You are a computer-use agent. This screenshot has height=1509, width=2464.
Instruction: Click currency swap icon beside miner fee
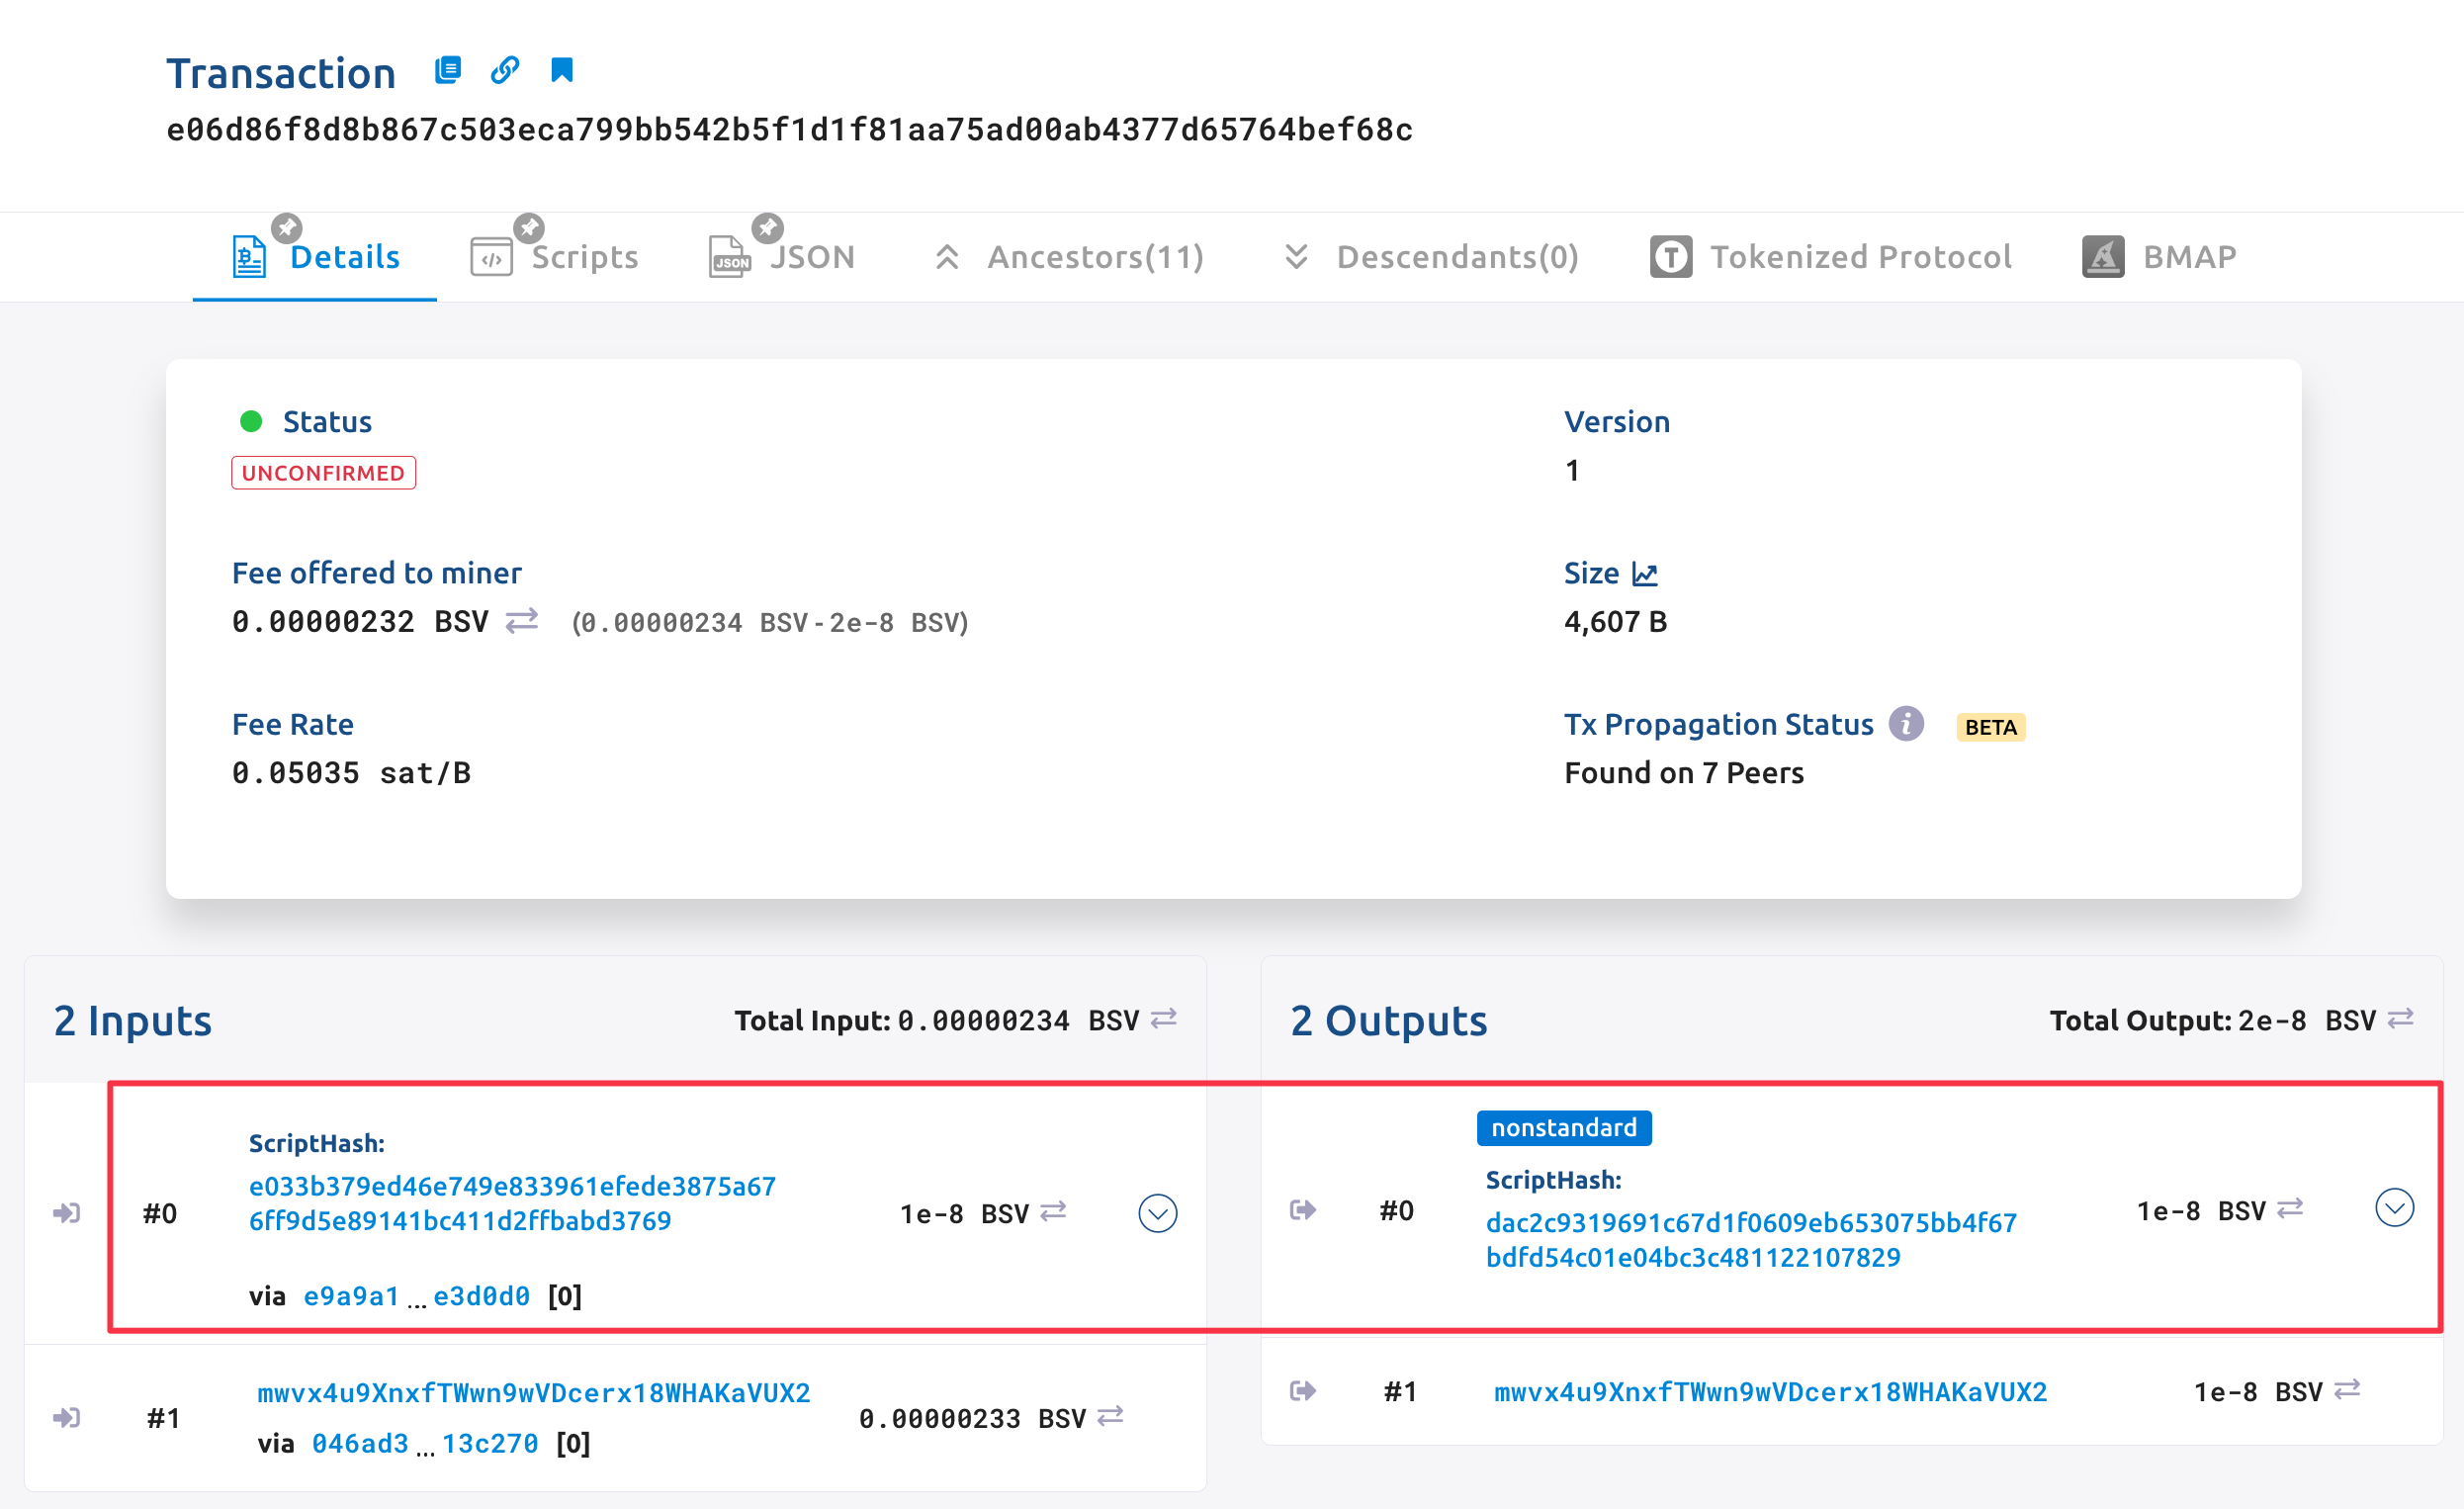(521, 621)
